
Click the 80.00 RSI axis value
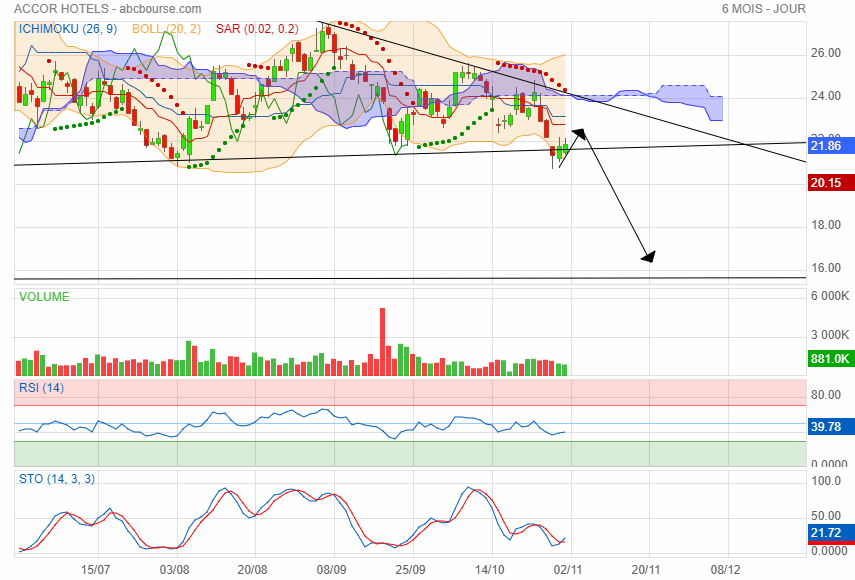tap(826, 395)
